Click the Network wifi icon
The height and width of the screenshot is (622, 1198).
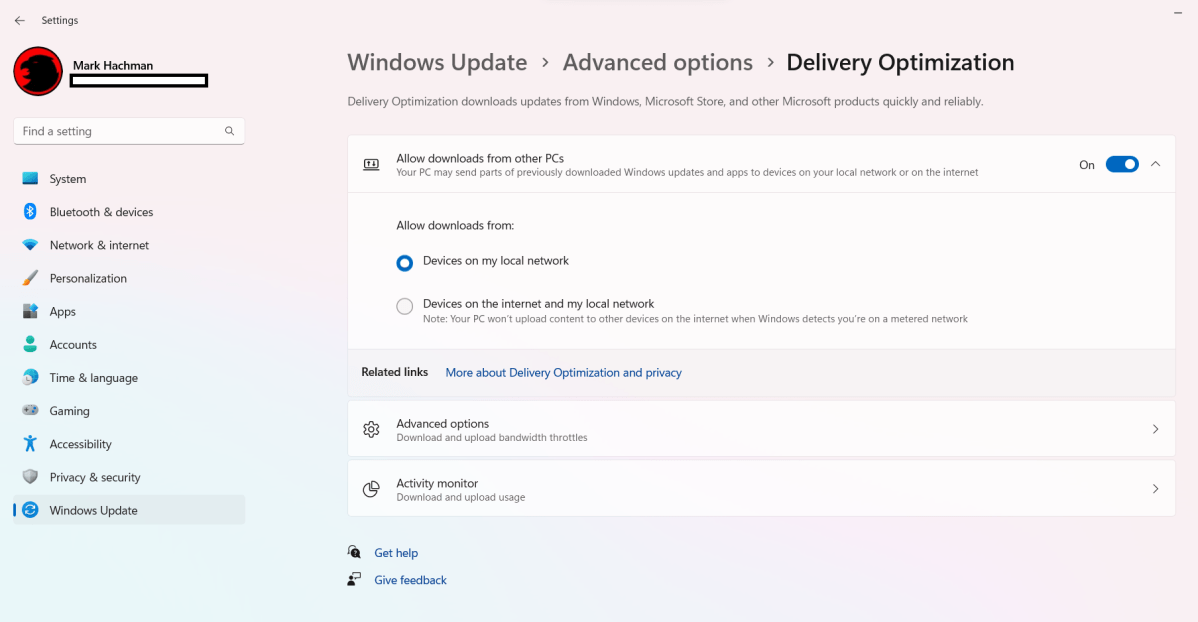point(30,245)
